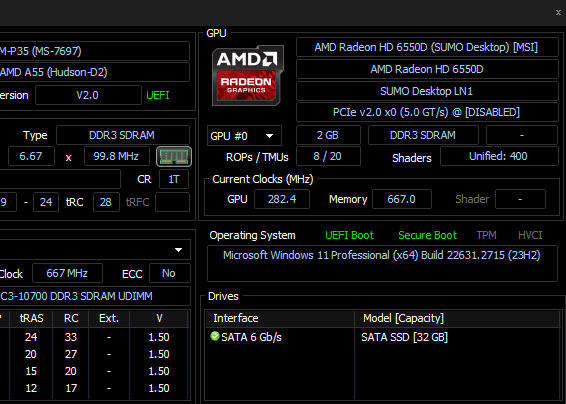Click the dash field right of the GPU memory type
The image size is (566, 404).
pos(522,135)
